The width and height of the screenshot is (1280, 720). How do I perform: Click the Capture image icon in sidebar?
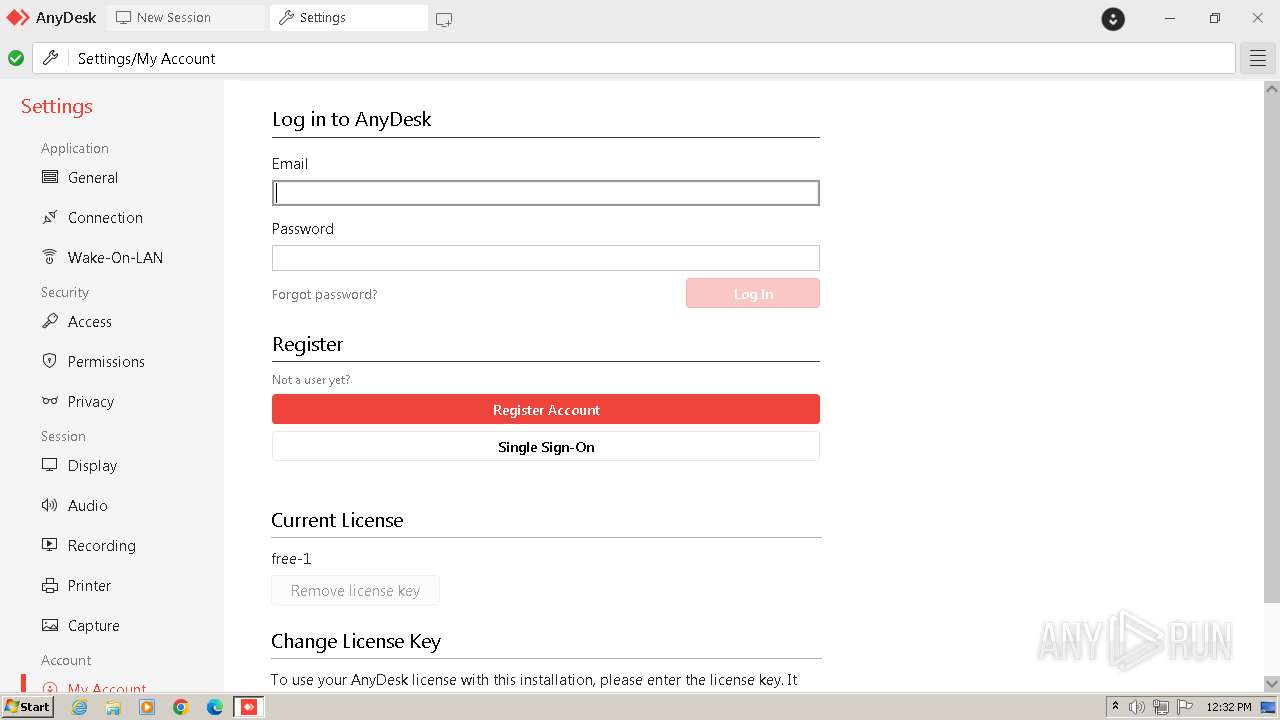click(x=50, y=625)
